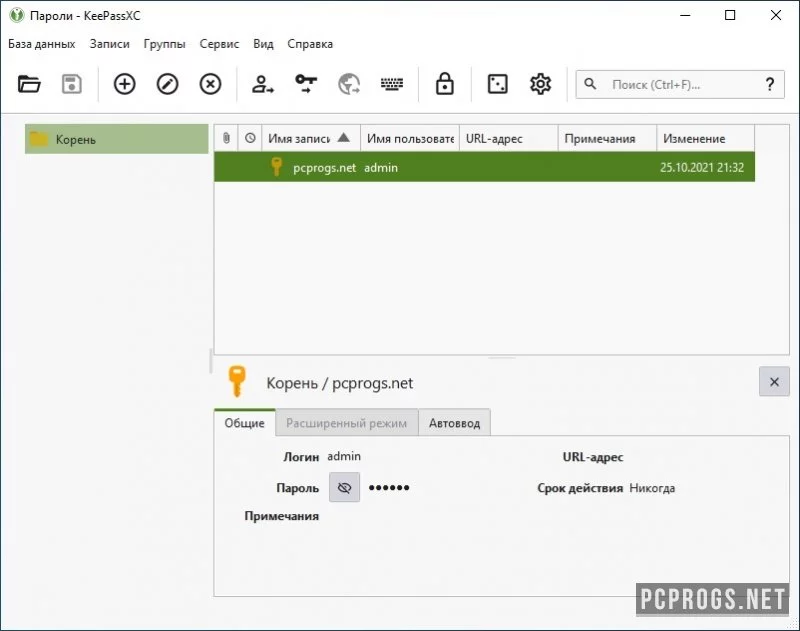Edit the selected entry with pencil icon

[167, 84]
